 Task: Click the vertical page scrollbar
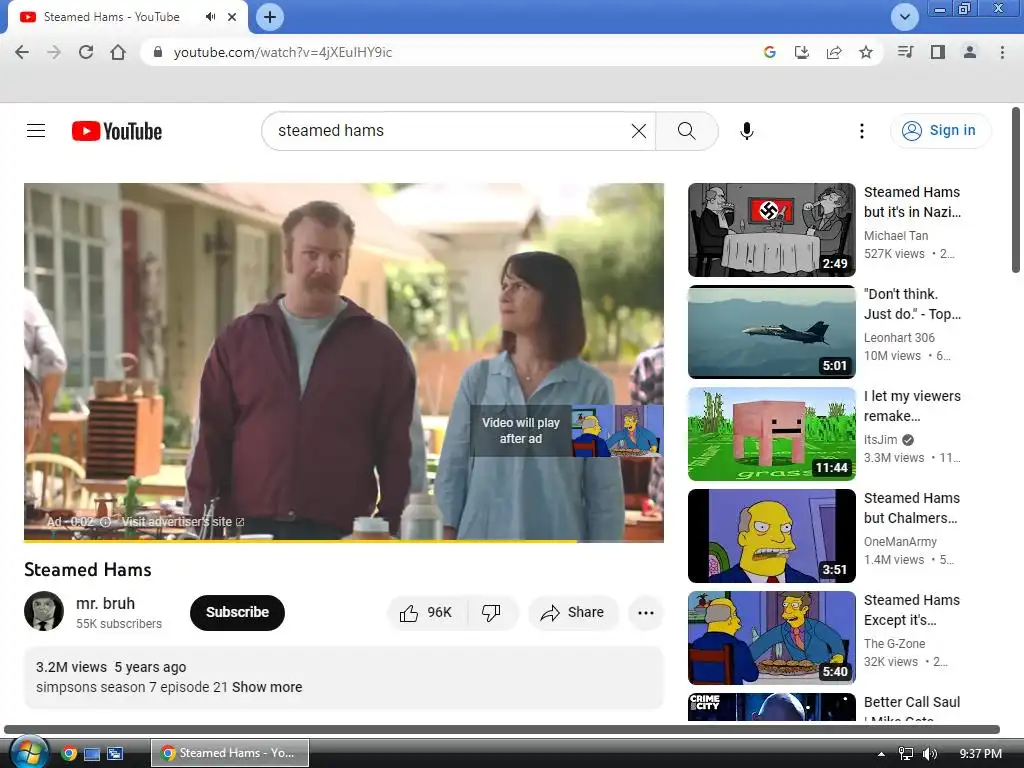coord(1016,191)
